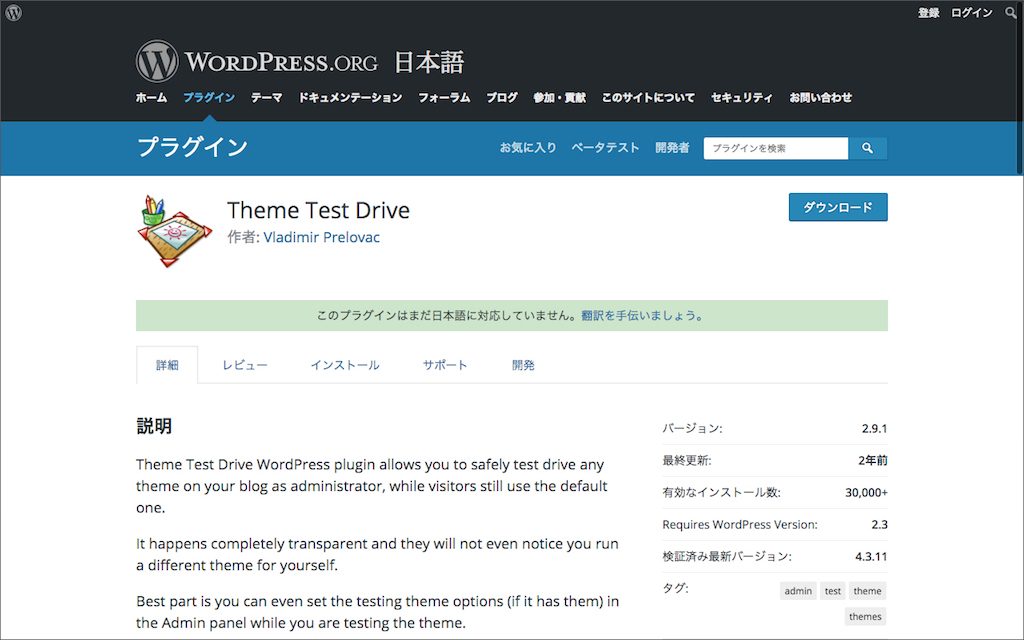Open the このサイトについて menu item
This screenshot has height=640, width=1024.
648,97
